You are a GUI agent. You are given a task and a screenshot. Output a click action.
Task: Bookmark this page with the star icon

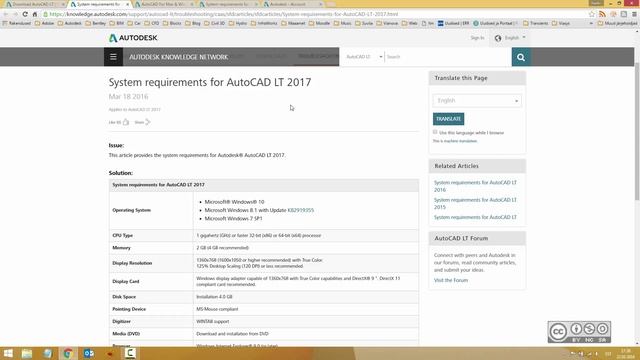coord(592,14)
